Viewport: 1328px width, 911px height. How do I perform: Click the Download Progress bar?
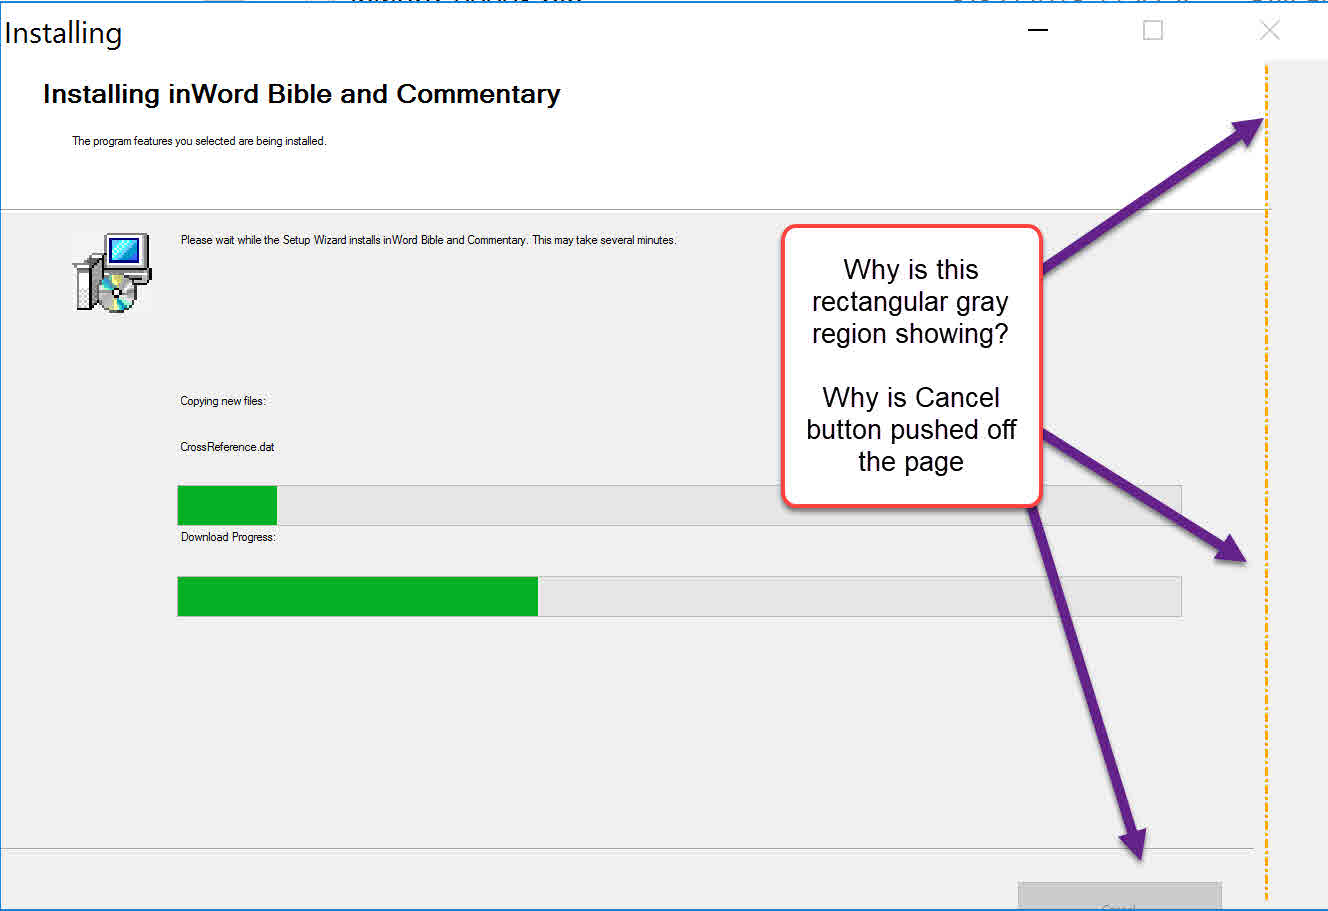point(679,596)
